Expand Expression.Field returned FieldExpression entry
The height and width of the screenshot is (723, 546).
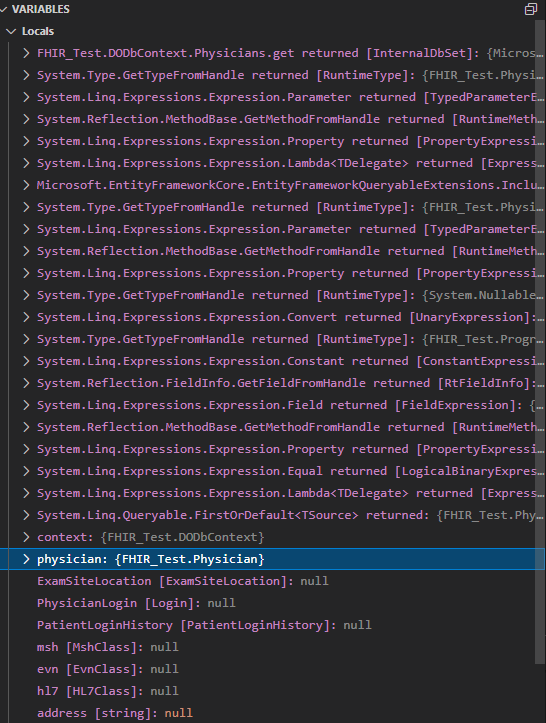click(x=27, y=405)
